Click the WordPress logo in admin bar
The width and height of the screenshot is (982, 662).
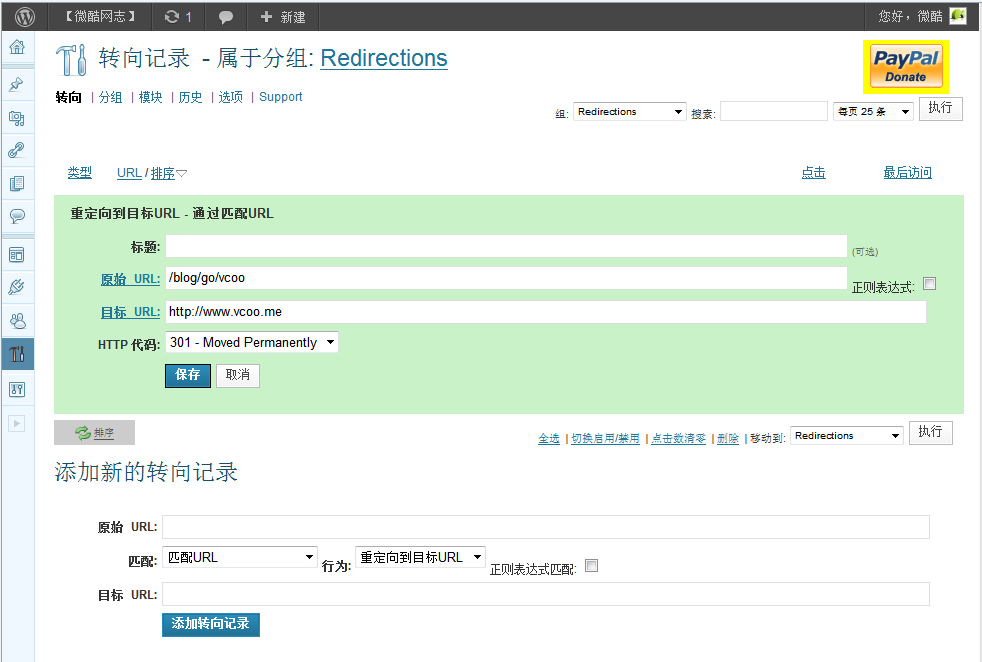coord(25,16)
